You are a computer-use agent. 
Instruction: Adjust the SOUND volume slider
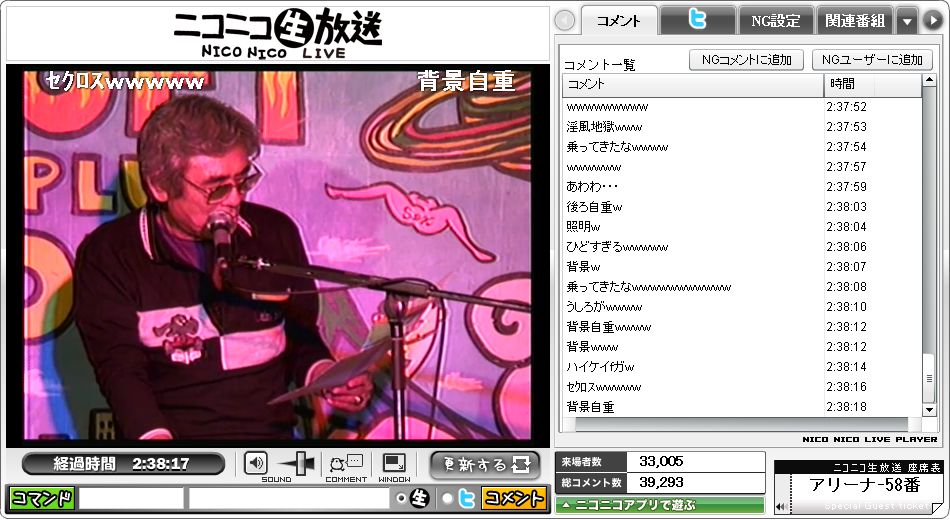(300, 464)
